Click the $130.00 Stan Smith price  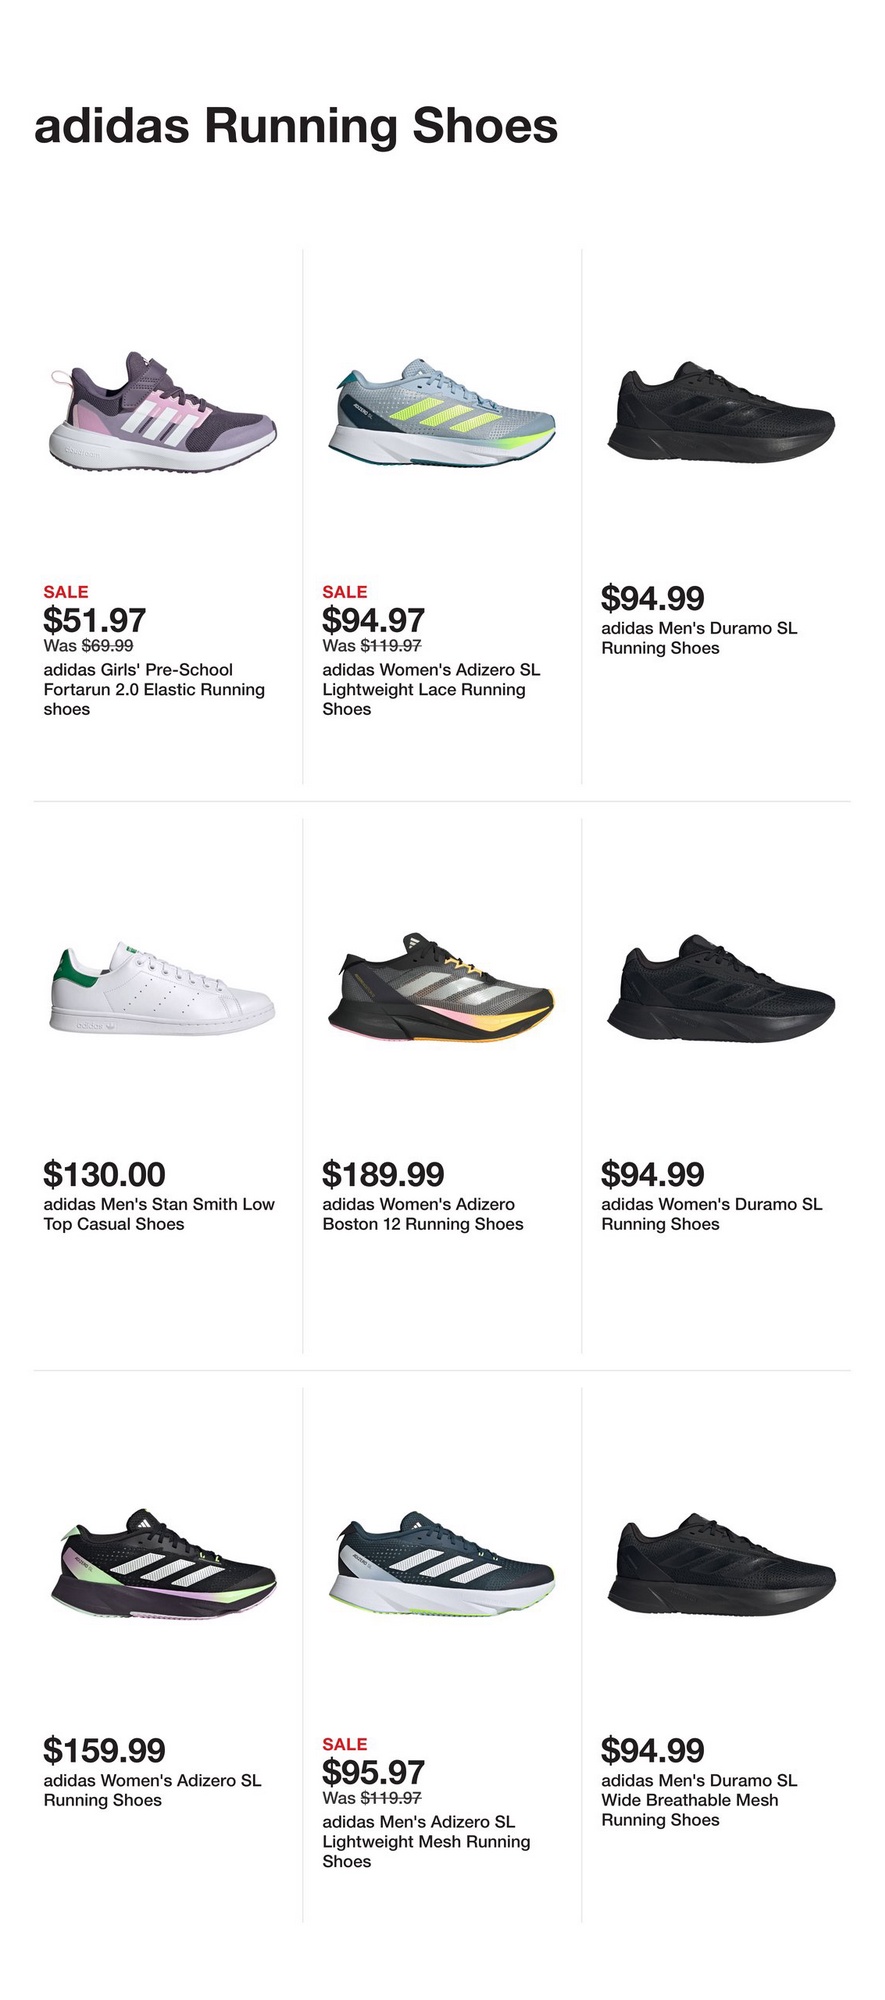point(104,1174)
